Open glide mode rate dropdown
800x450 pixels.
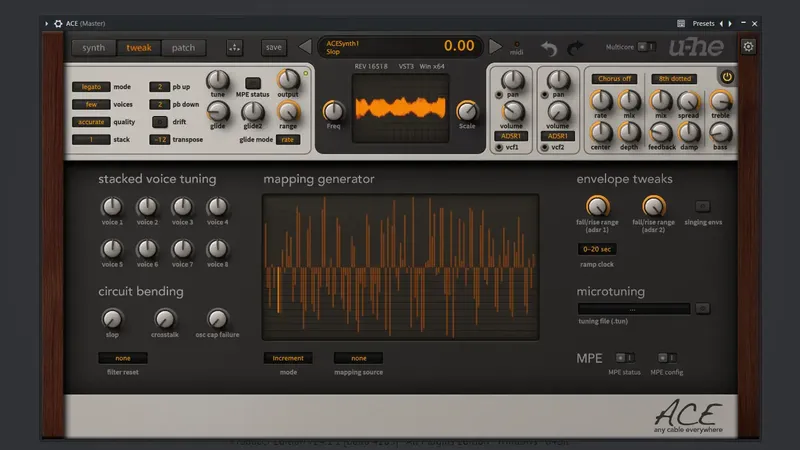pos(288,139)
